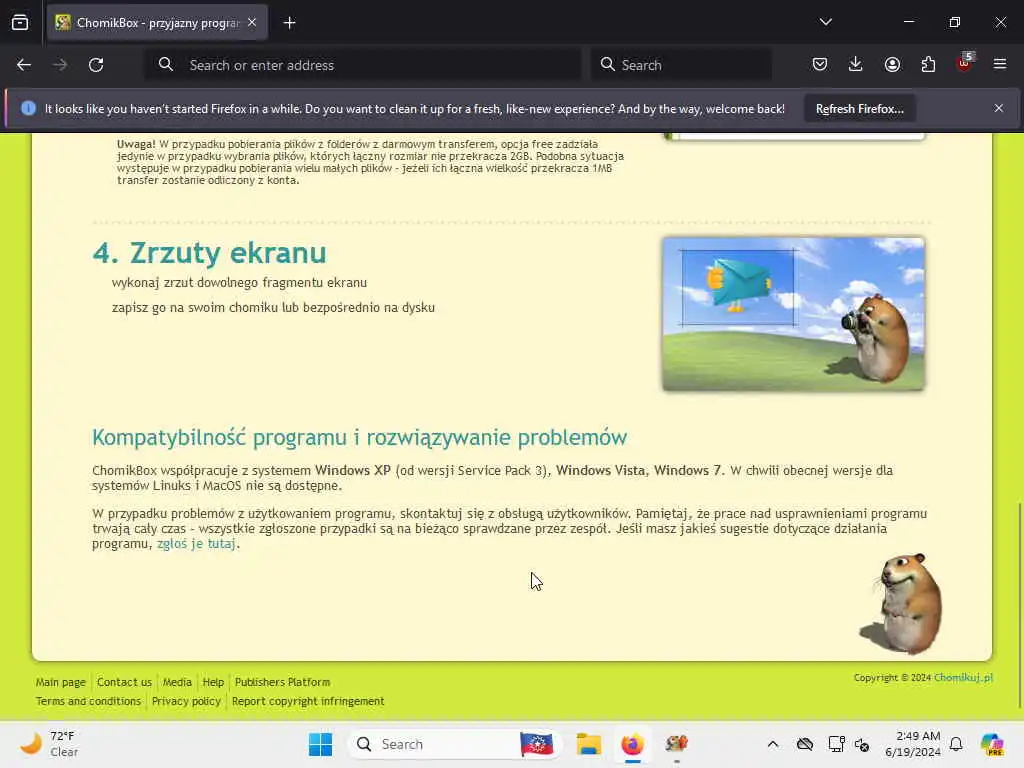Open the list all tabs chevron

[825, 22]
